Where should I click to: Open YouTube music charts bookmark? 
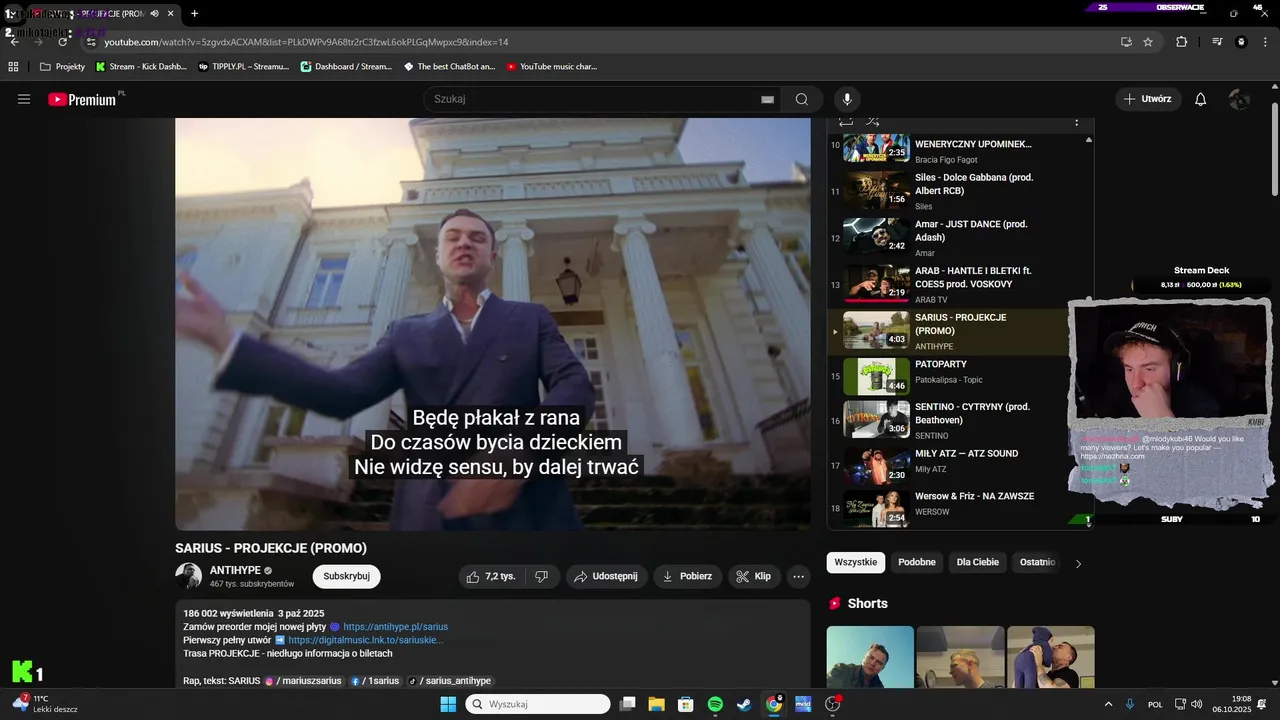[x=551, y=67]
